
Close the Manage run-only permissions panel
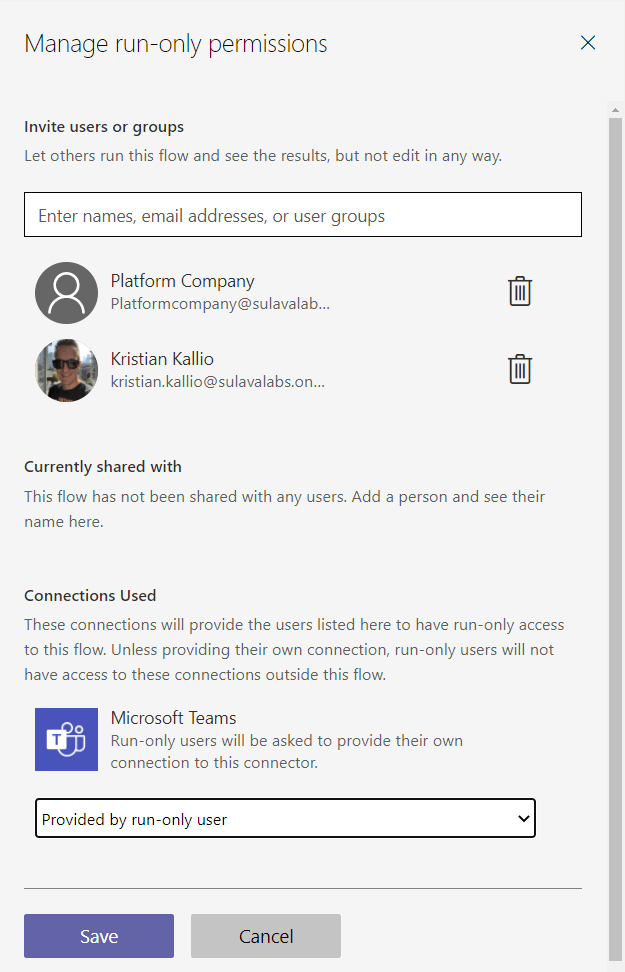point(588,43)
